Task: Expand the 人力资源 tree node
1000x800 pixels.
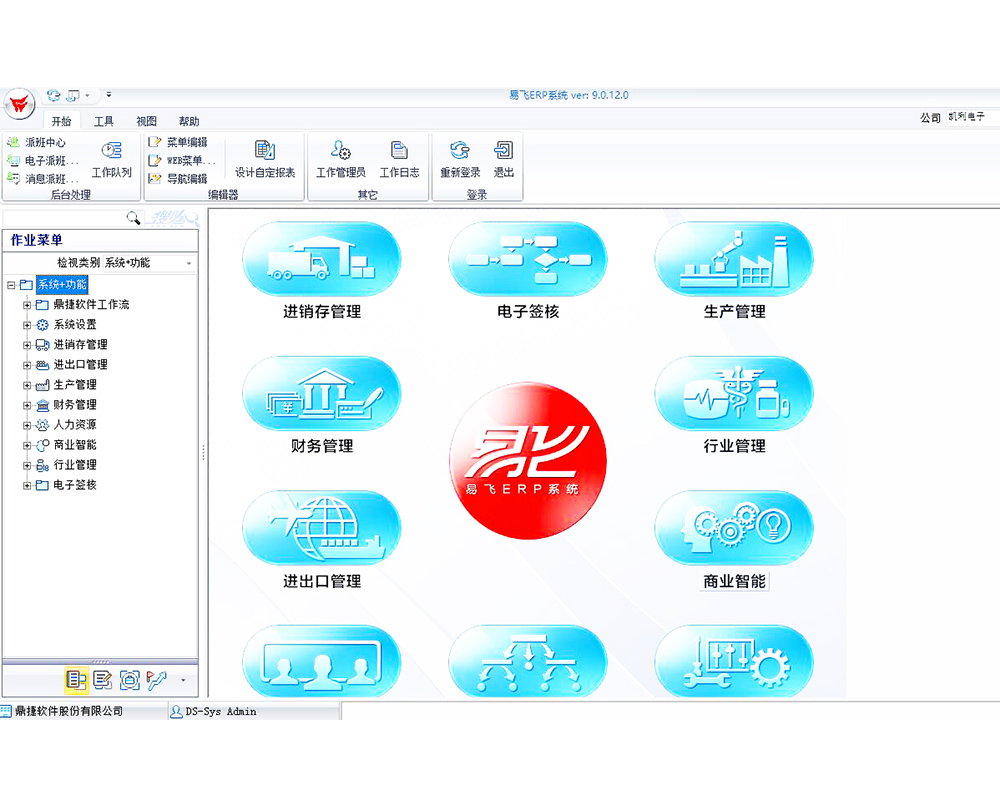Action: [27, 426]
